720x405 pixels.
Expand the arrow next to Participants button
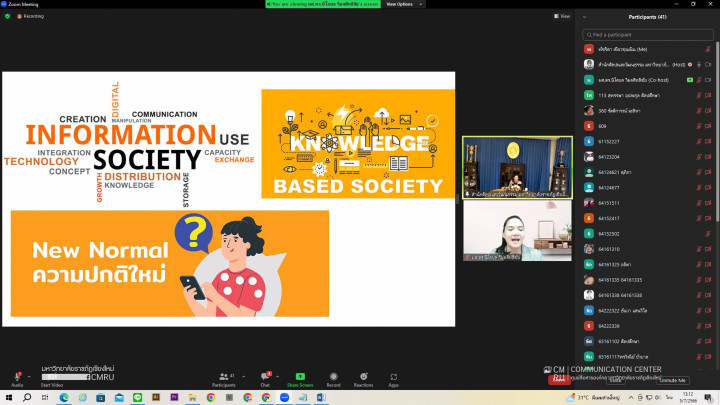point(244,377)
